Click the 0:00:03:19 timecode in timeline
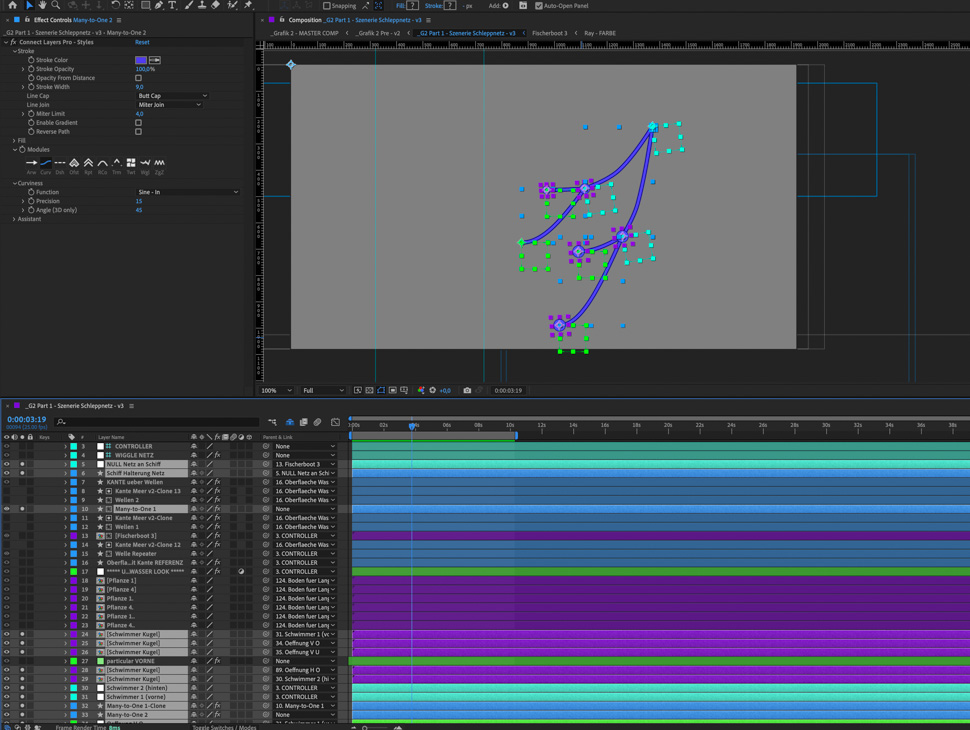 coord(27,420)
